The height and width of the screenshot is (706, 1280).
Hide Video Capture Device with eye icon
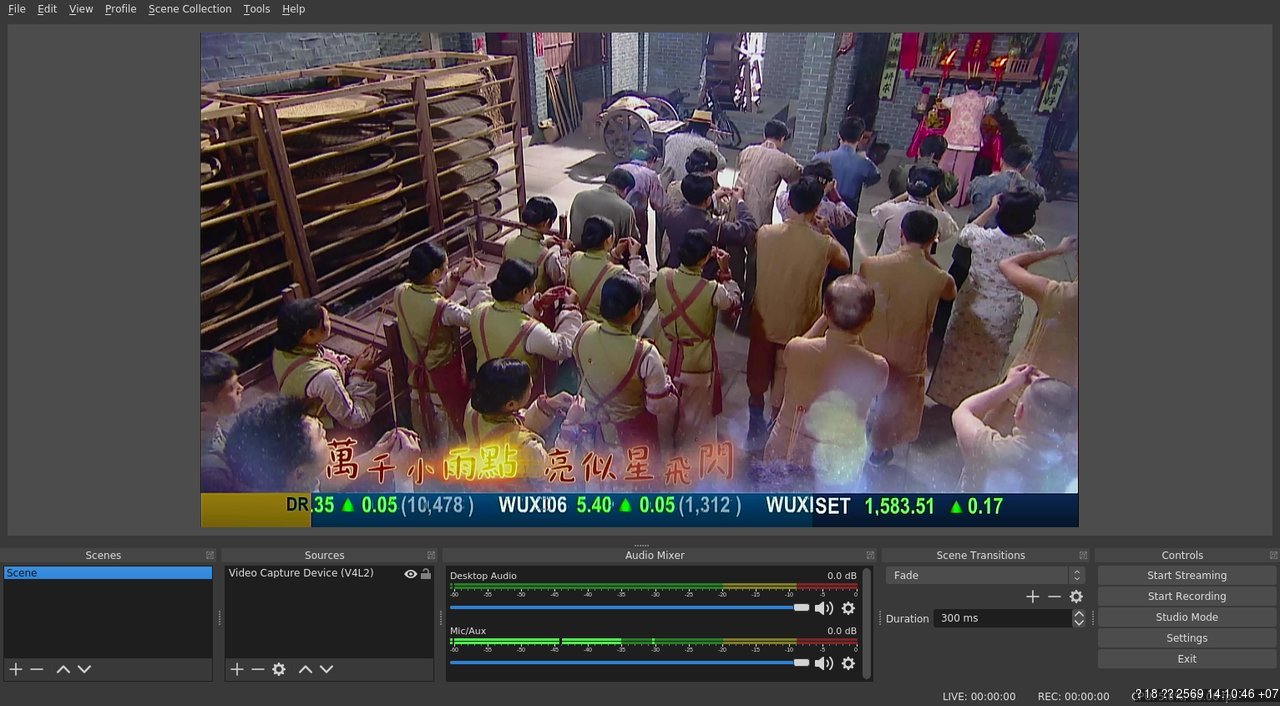tap(410, 574)
